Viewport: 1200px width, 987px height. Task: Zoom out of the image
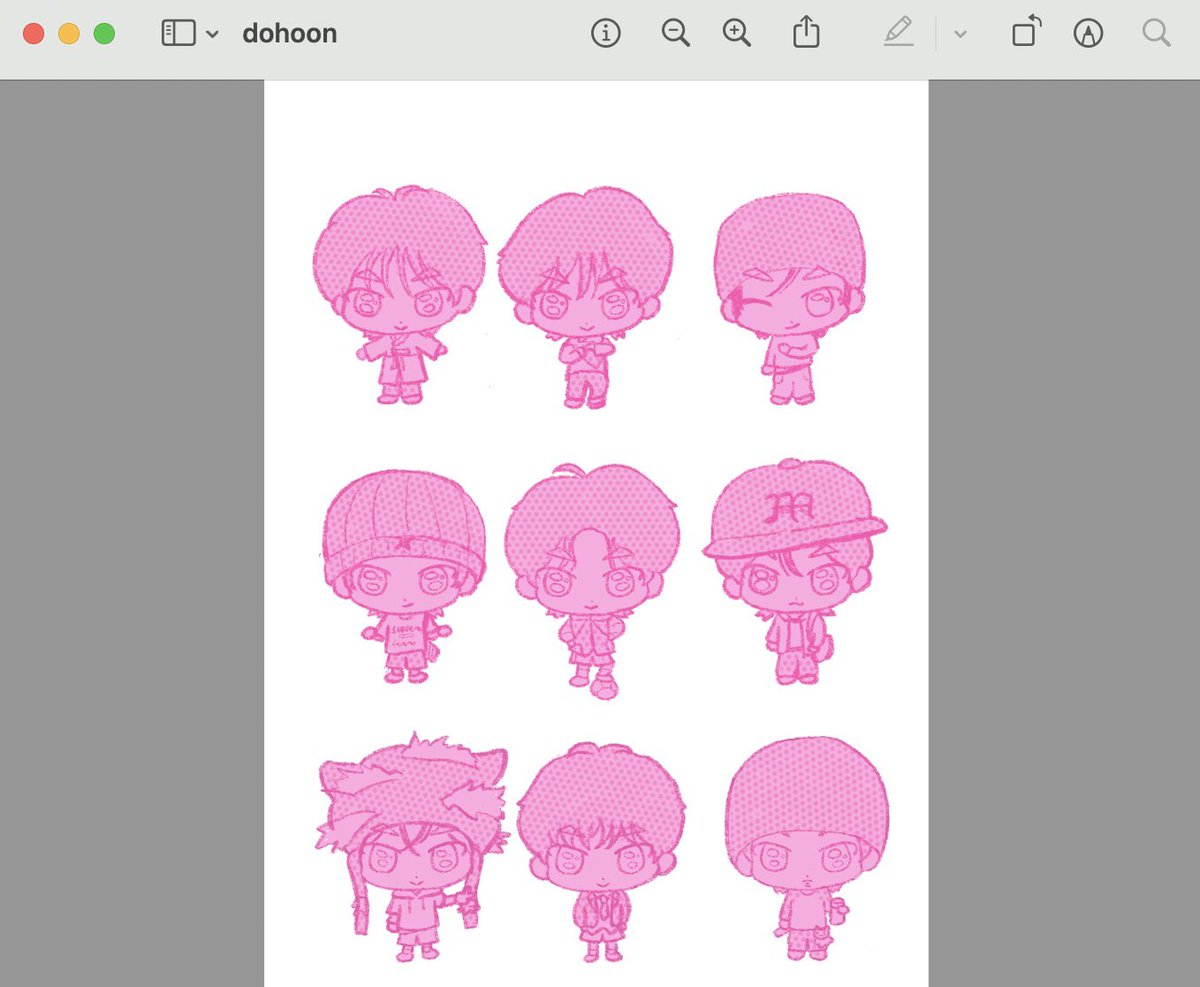tap(676, 33)
